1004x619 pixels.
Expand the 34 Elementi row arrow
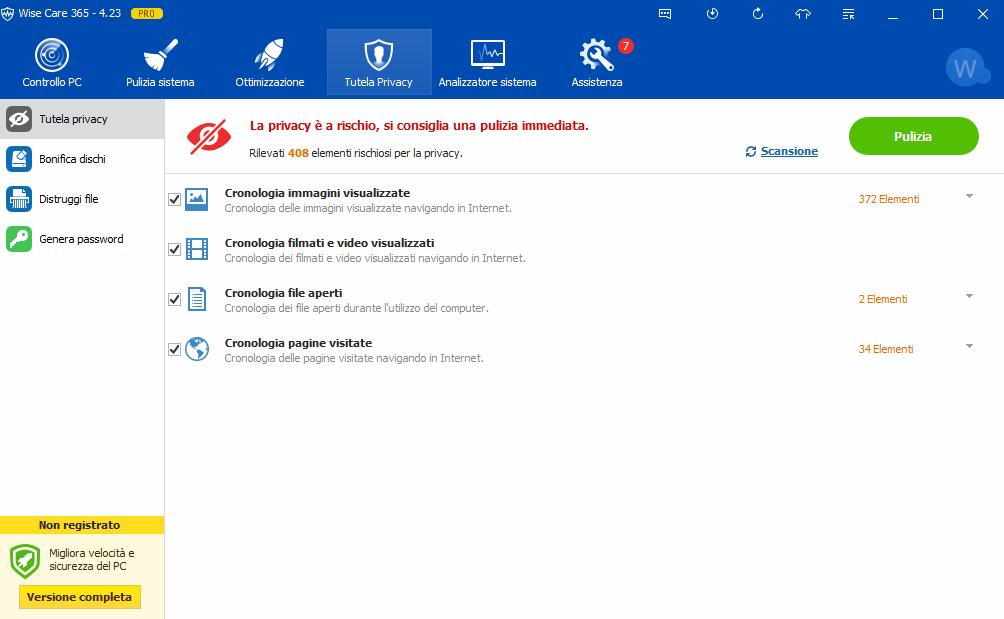969,346
